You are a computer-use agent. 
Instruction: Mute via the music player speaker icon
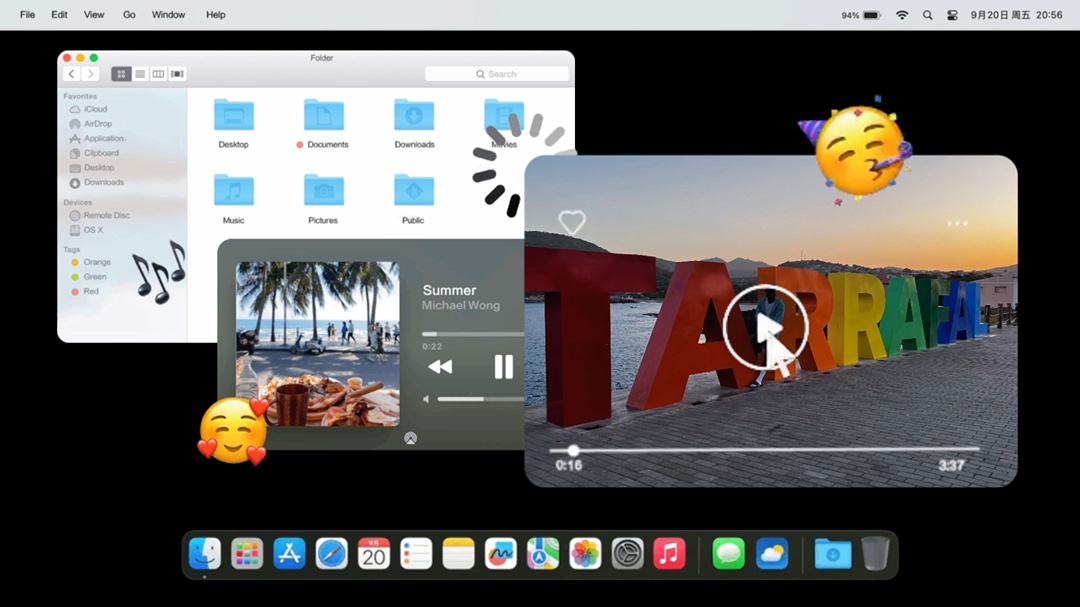click(426, 399)
